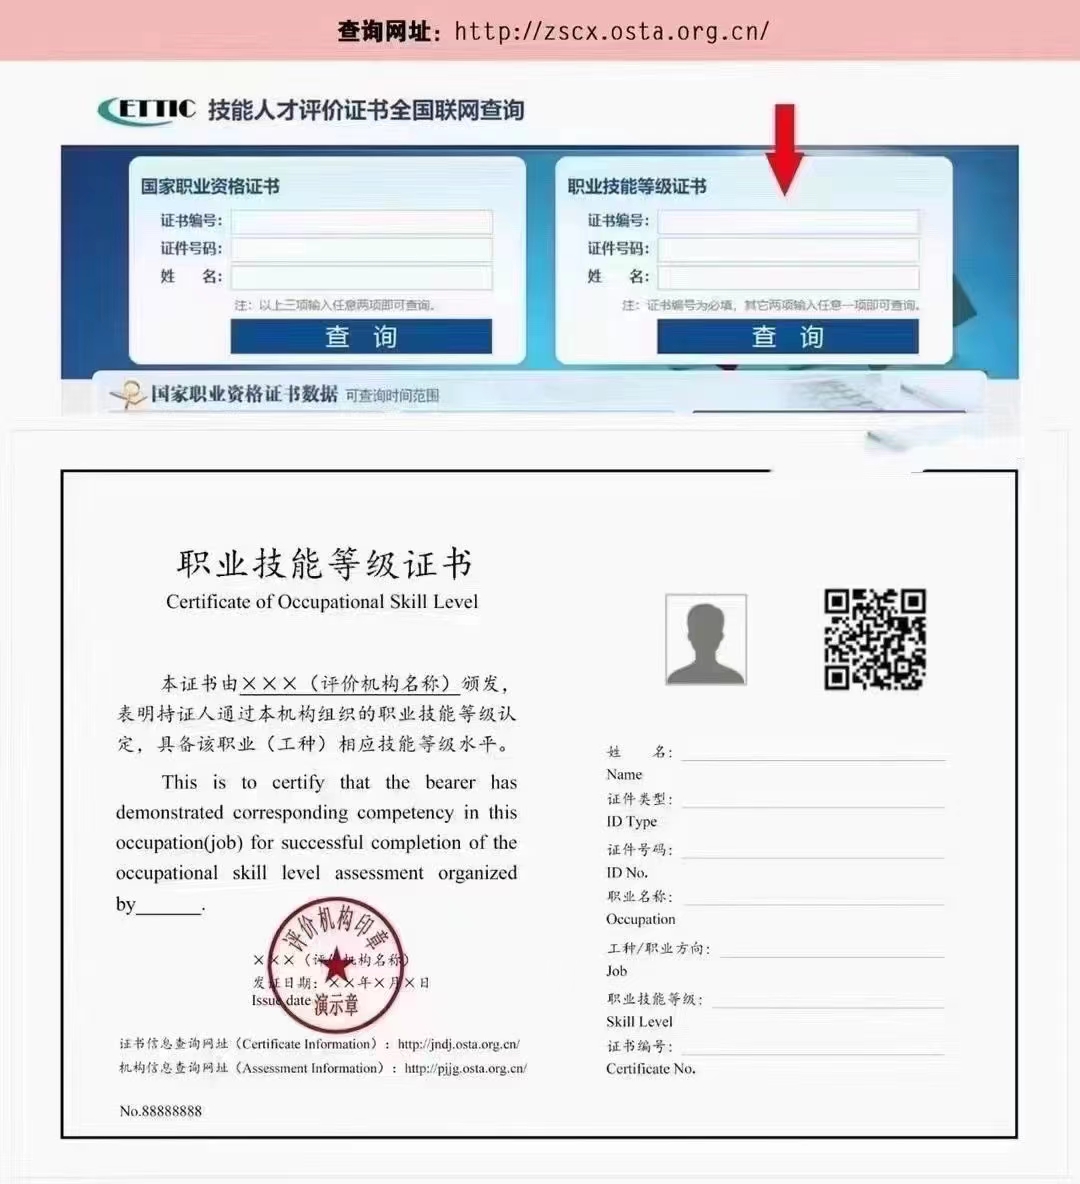Click the red downward arrow

pos(785,148)
